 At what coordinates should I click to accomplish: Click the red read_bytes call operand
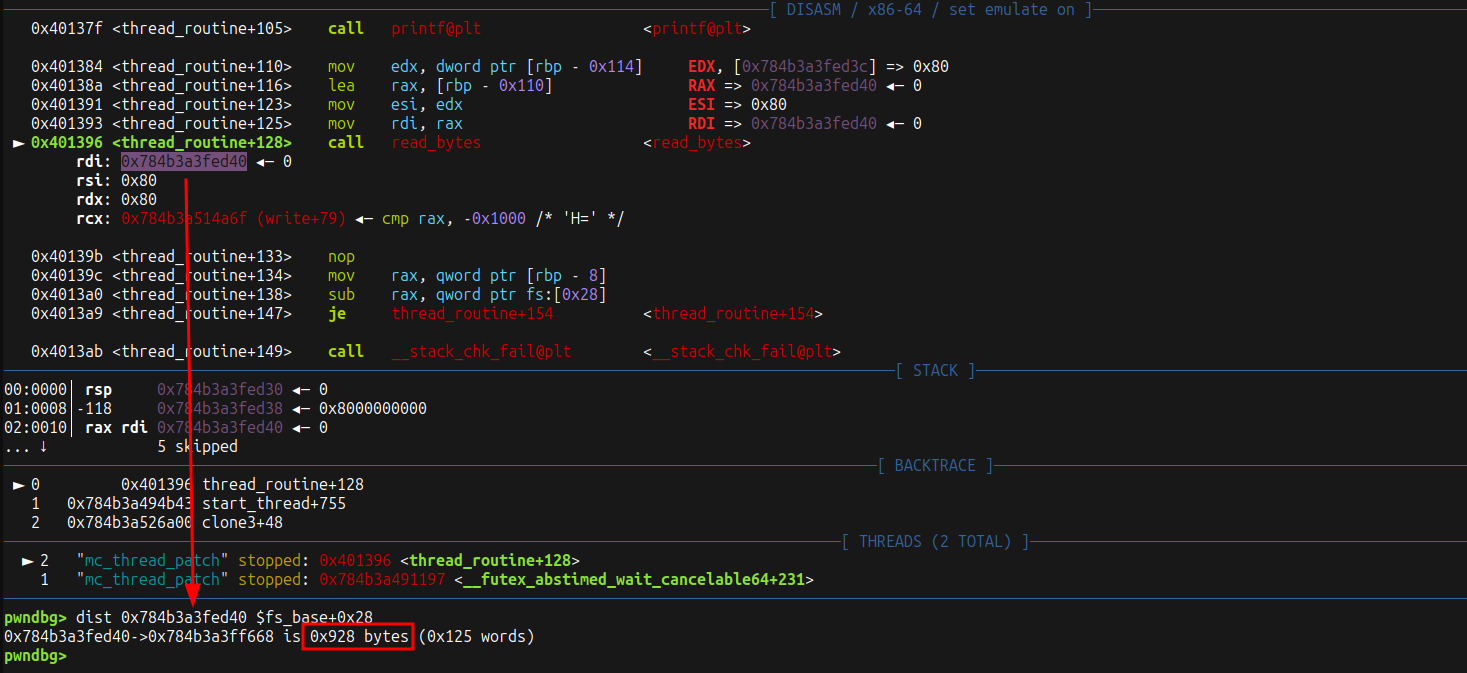click(435, 143)
